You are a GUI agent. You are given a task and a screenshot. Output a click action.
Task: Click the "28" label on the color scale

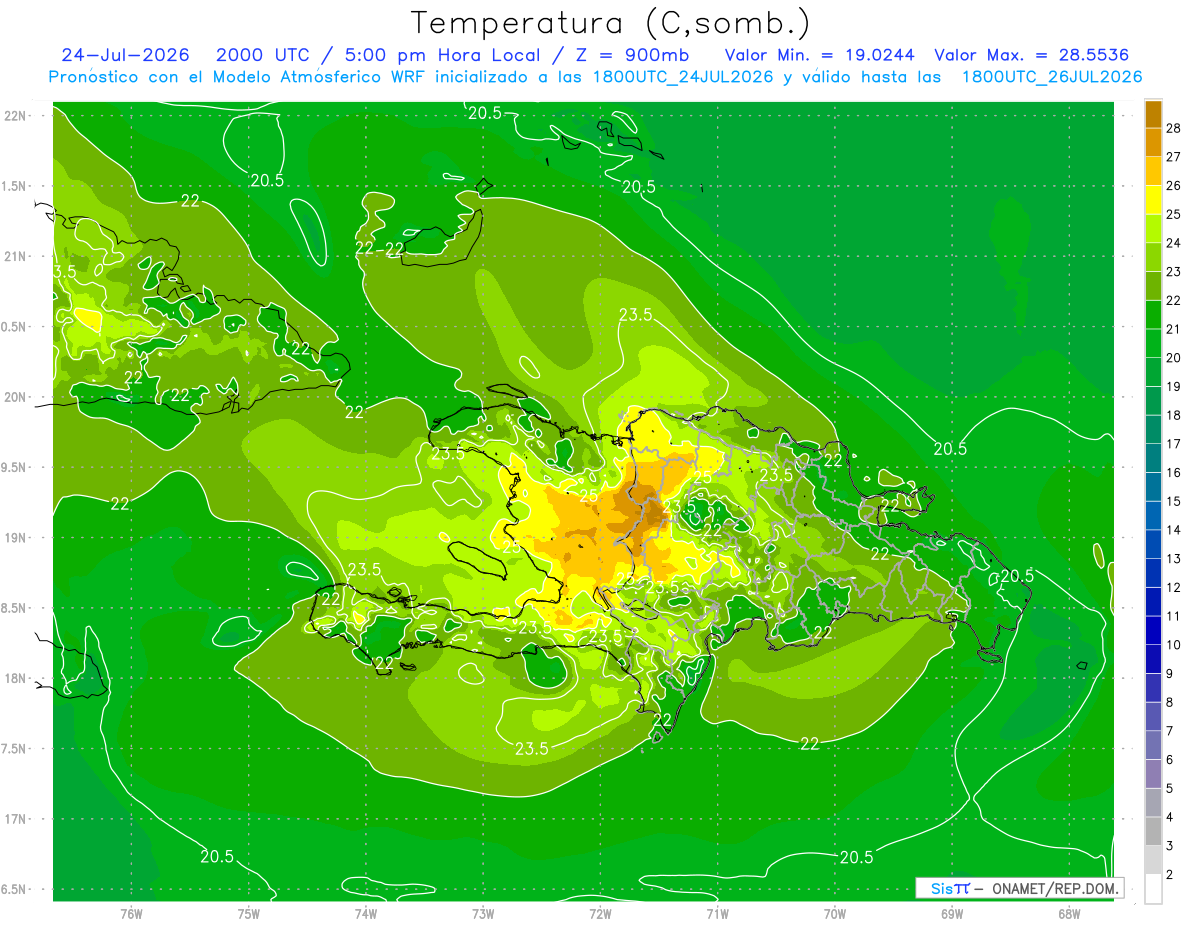(1174, 128)
